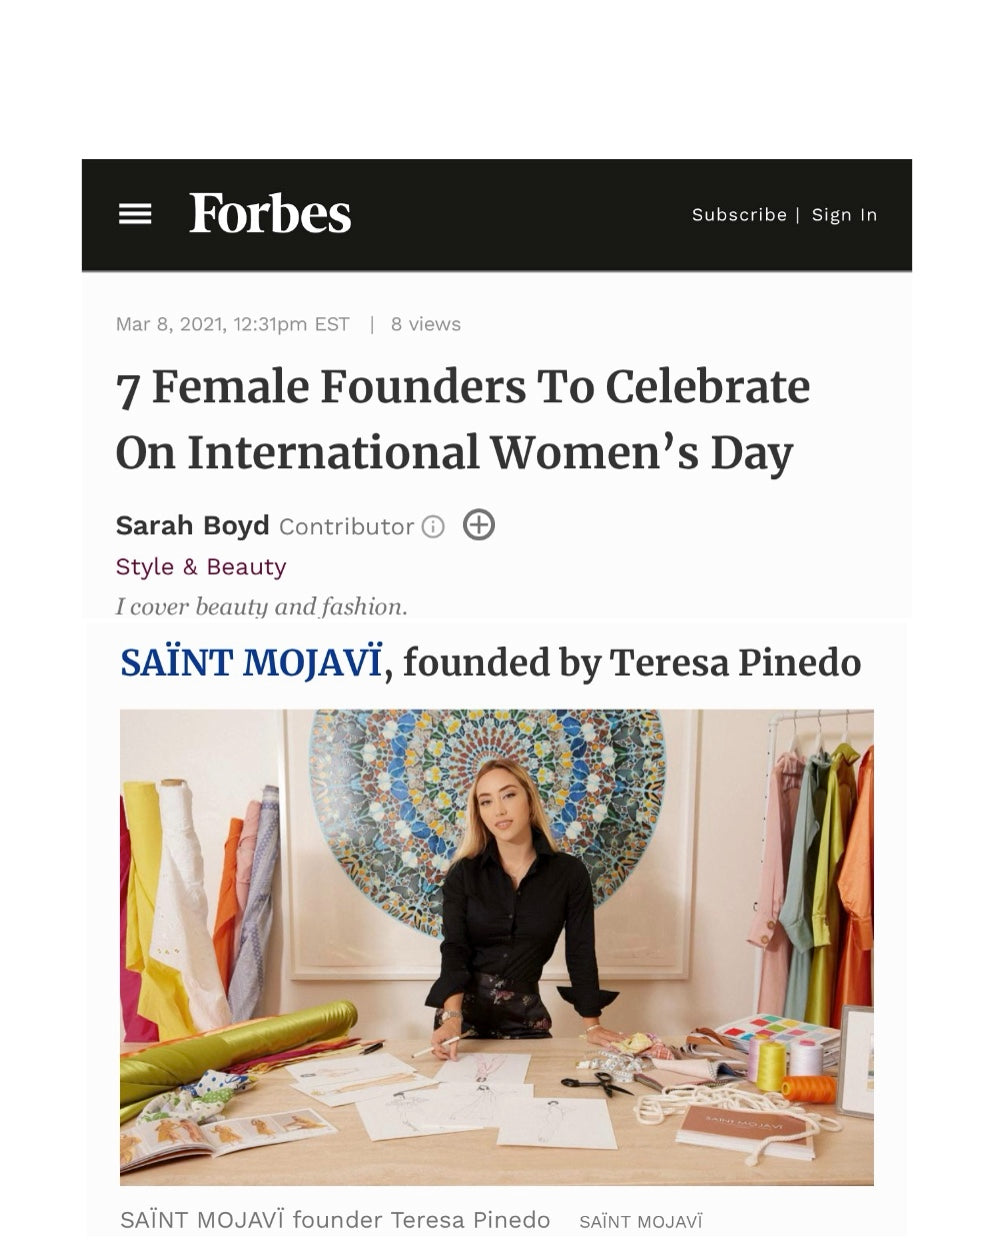Click the 8 views counter
Image resolution: width=994 pixels, height=1241 pixels.
(425, 324)
